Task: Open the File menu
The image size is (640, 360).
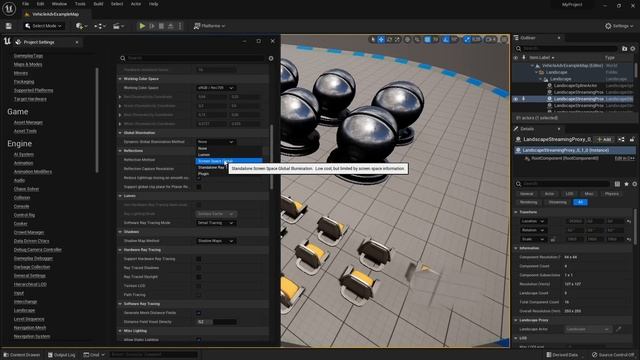Action: coord(25,4)
